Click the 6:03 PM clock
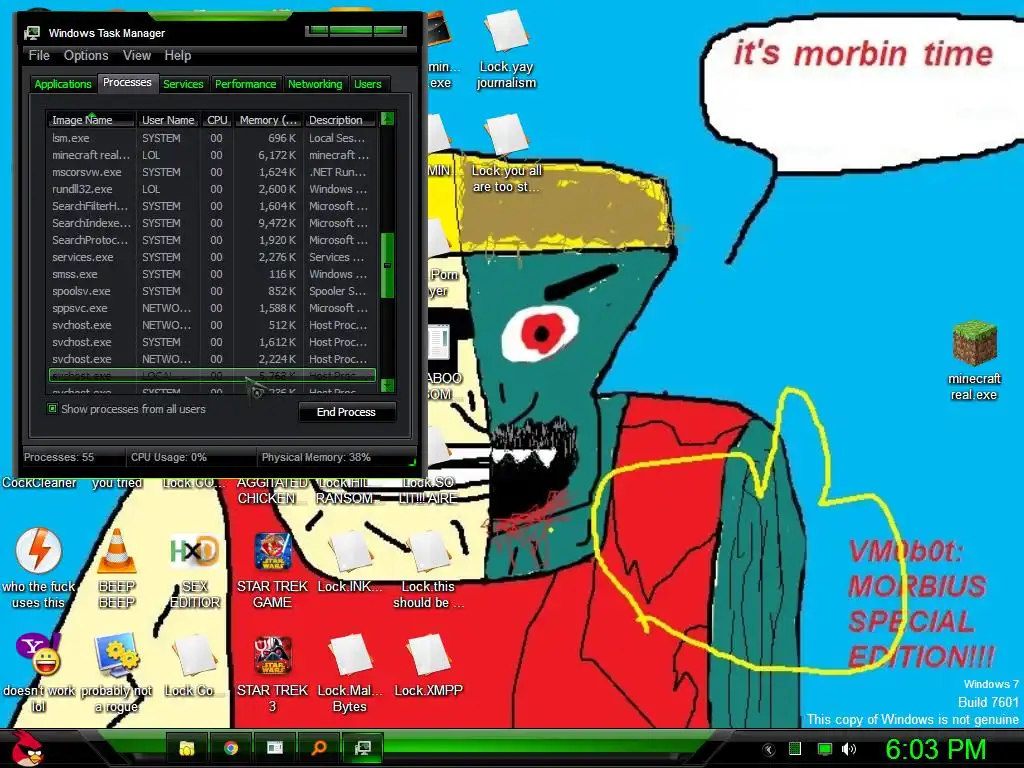This screenshot has height=768, width=1024. pos(935,750)
